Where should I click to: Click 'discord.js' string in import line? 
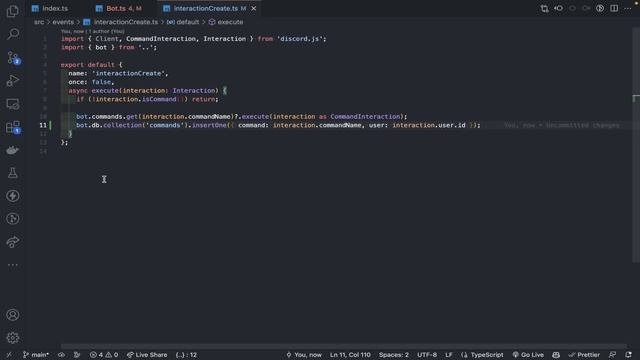click(300, 39)
